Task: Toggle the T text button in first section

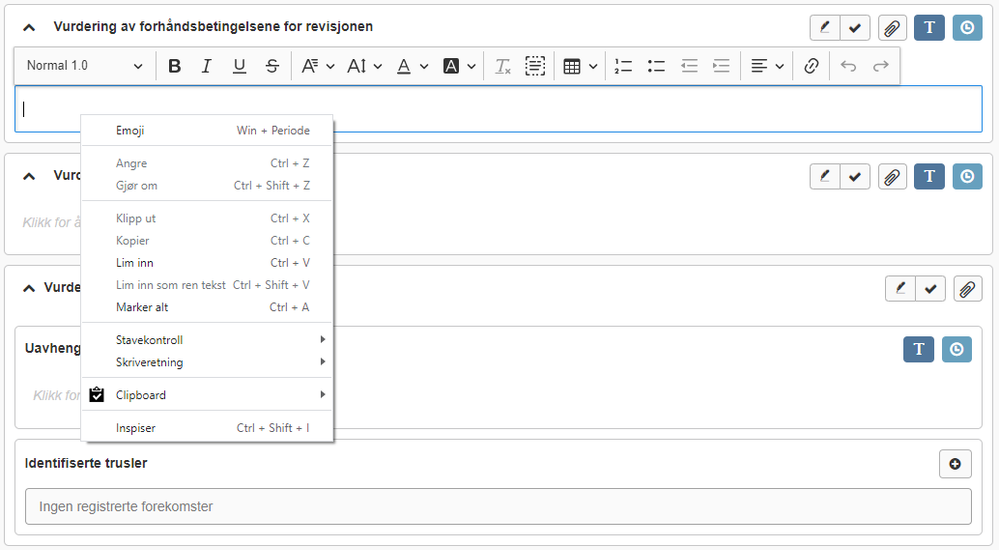Action: coord(929,28)
